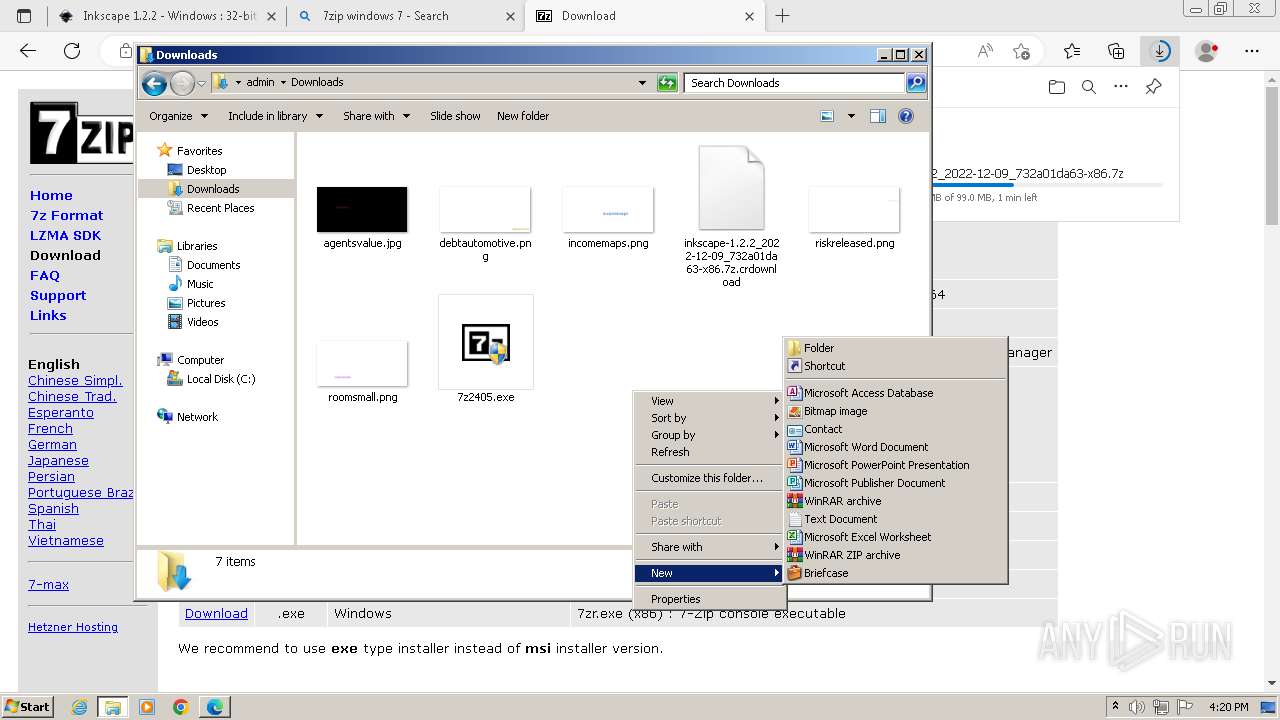Create new Microsoft Publisher Document
The height and width of the screenshot is (720, 1280).
895,483
